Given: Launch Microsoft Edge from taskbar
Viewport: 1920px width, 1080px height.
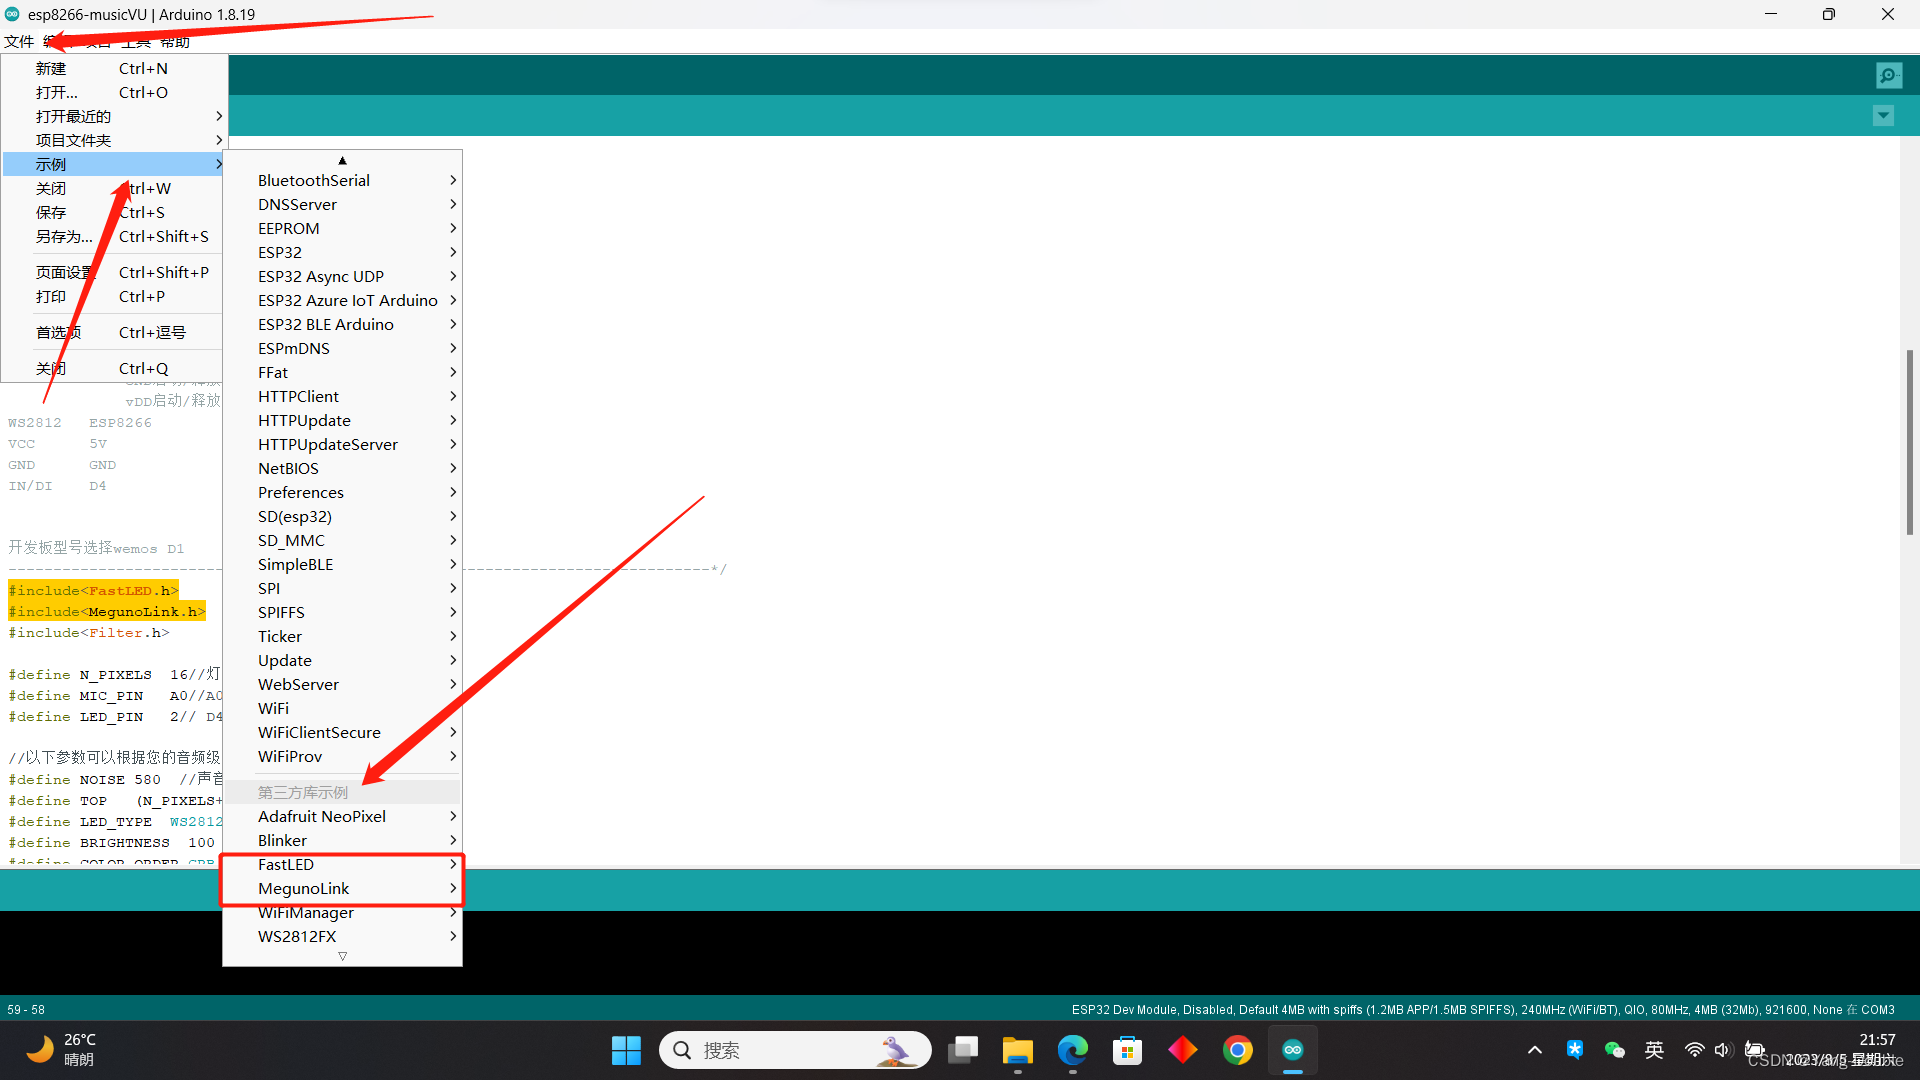Looking at the screenshot, I should point(1072,1050).
